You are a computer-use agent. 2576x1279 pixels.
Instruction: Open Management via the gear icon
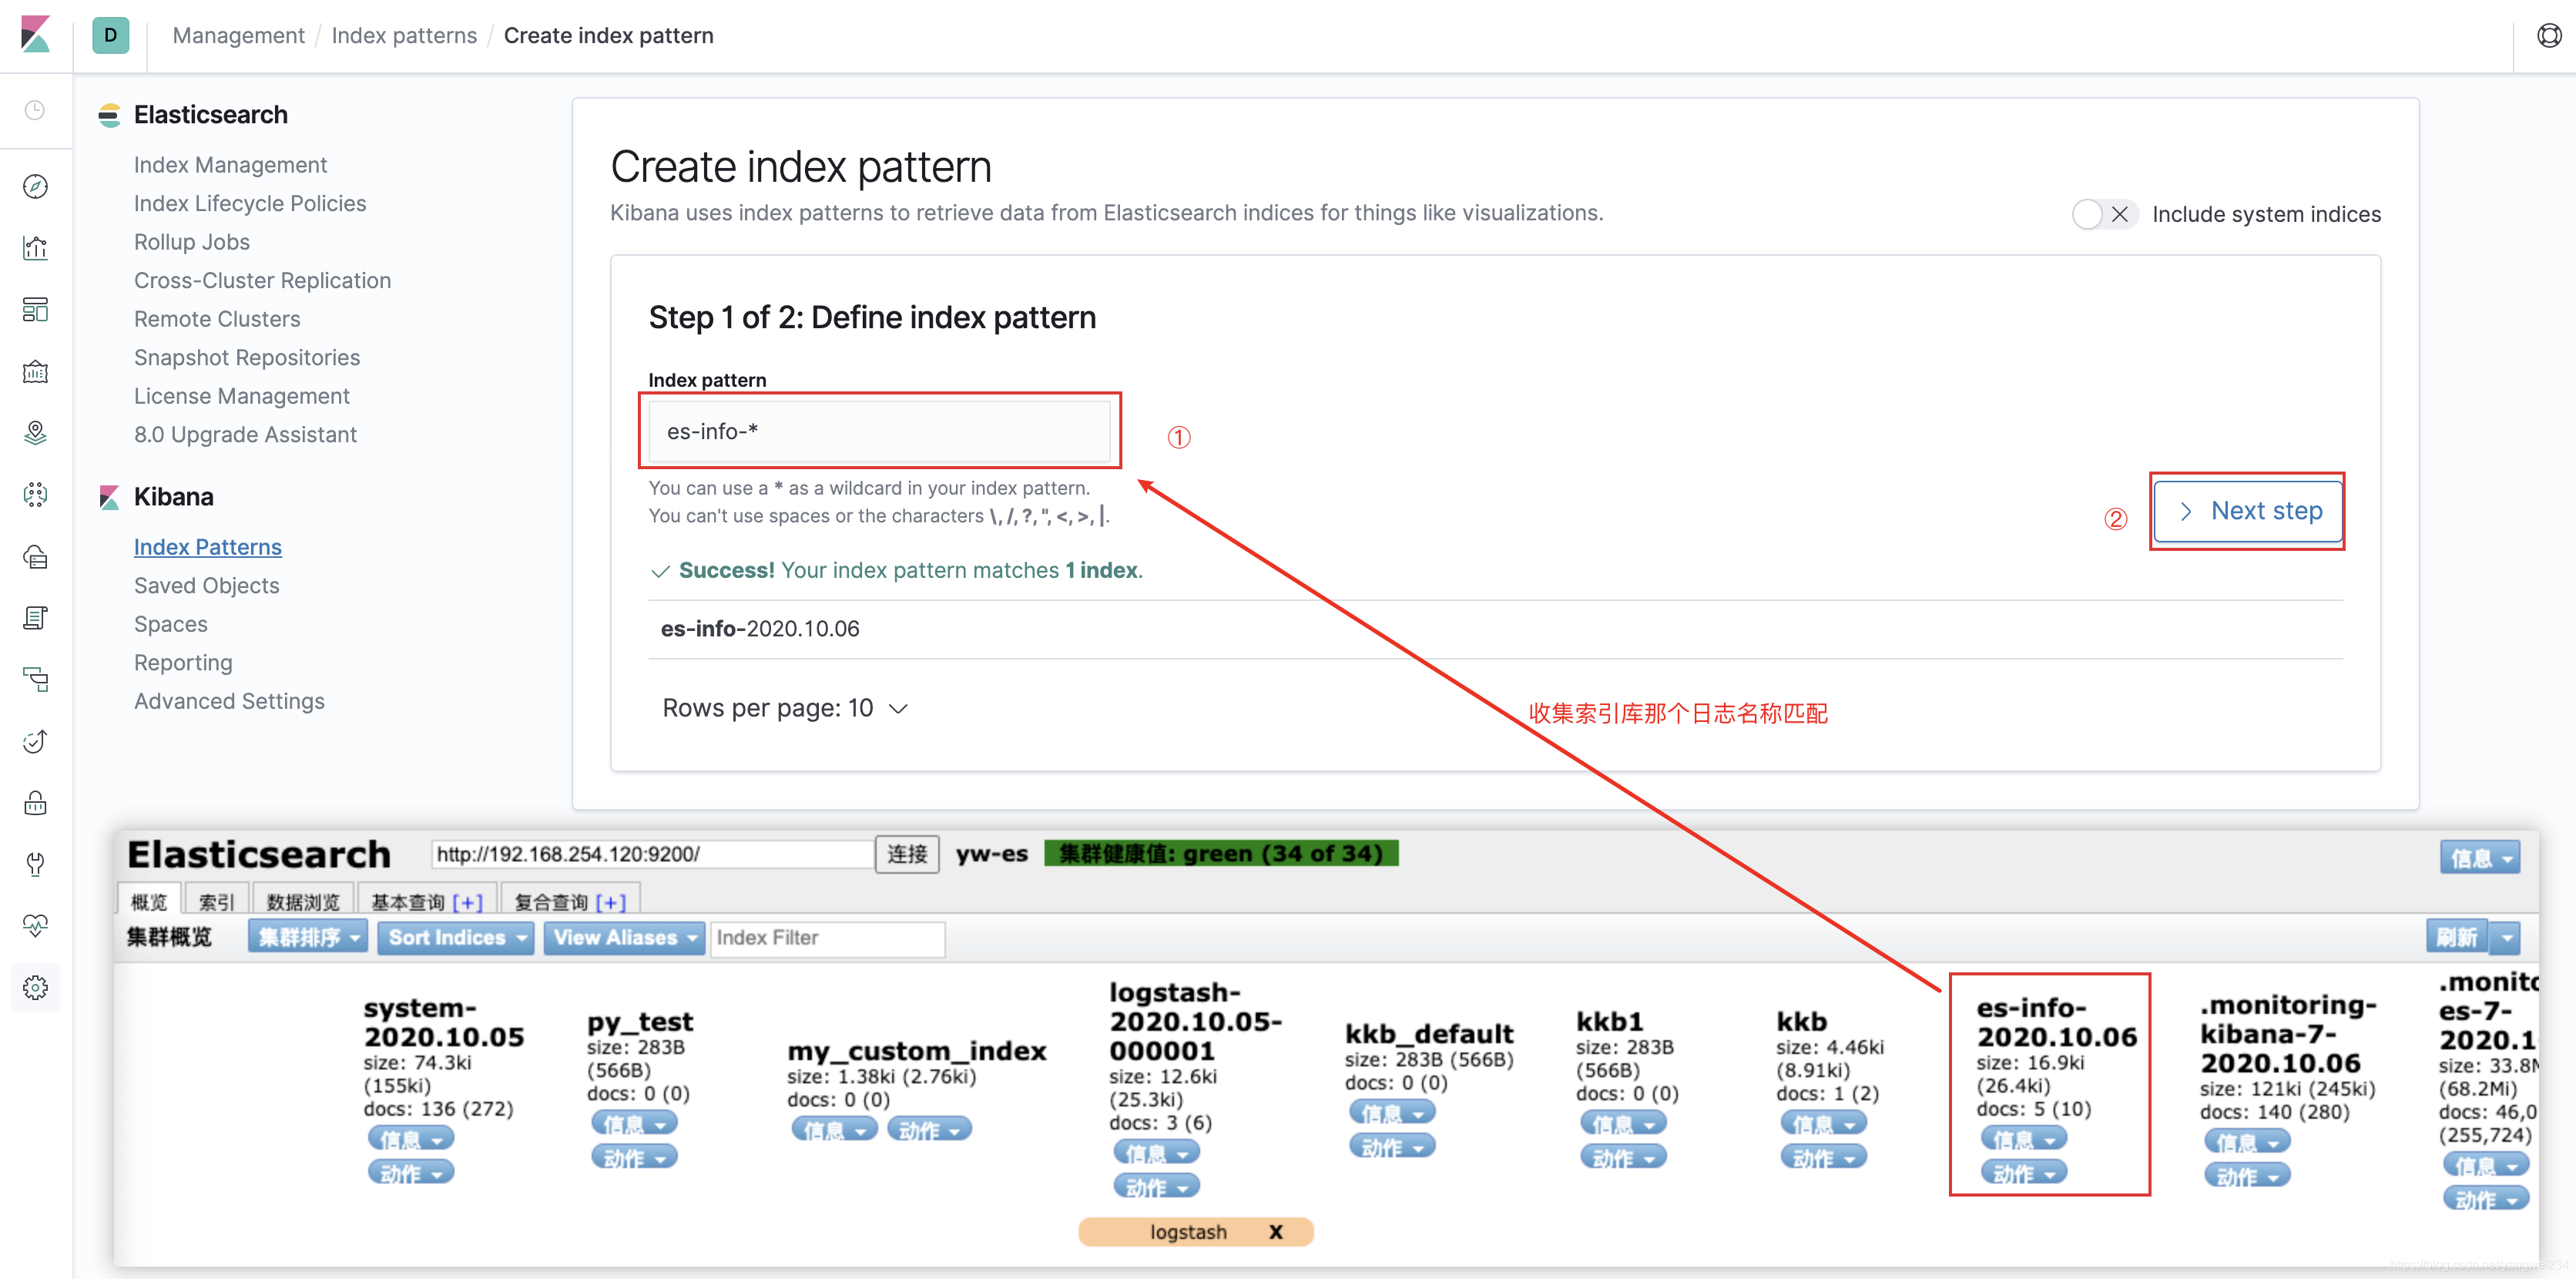pyautogui.click(x=35, y=988)
